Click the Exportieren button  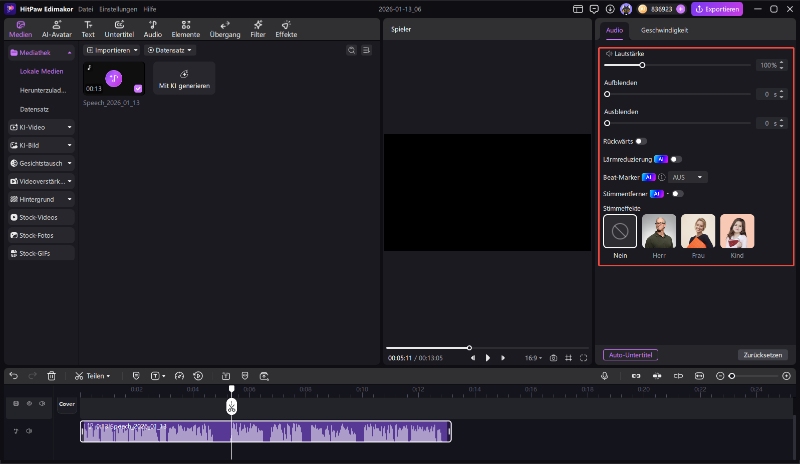pyautogui.click(x=717, y=9)
